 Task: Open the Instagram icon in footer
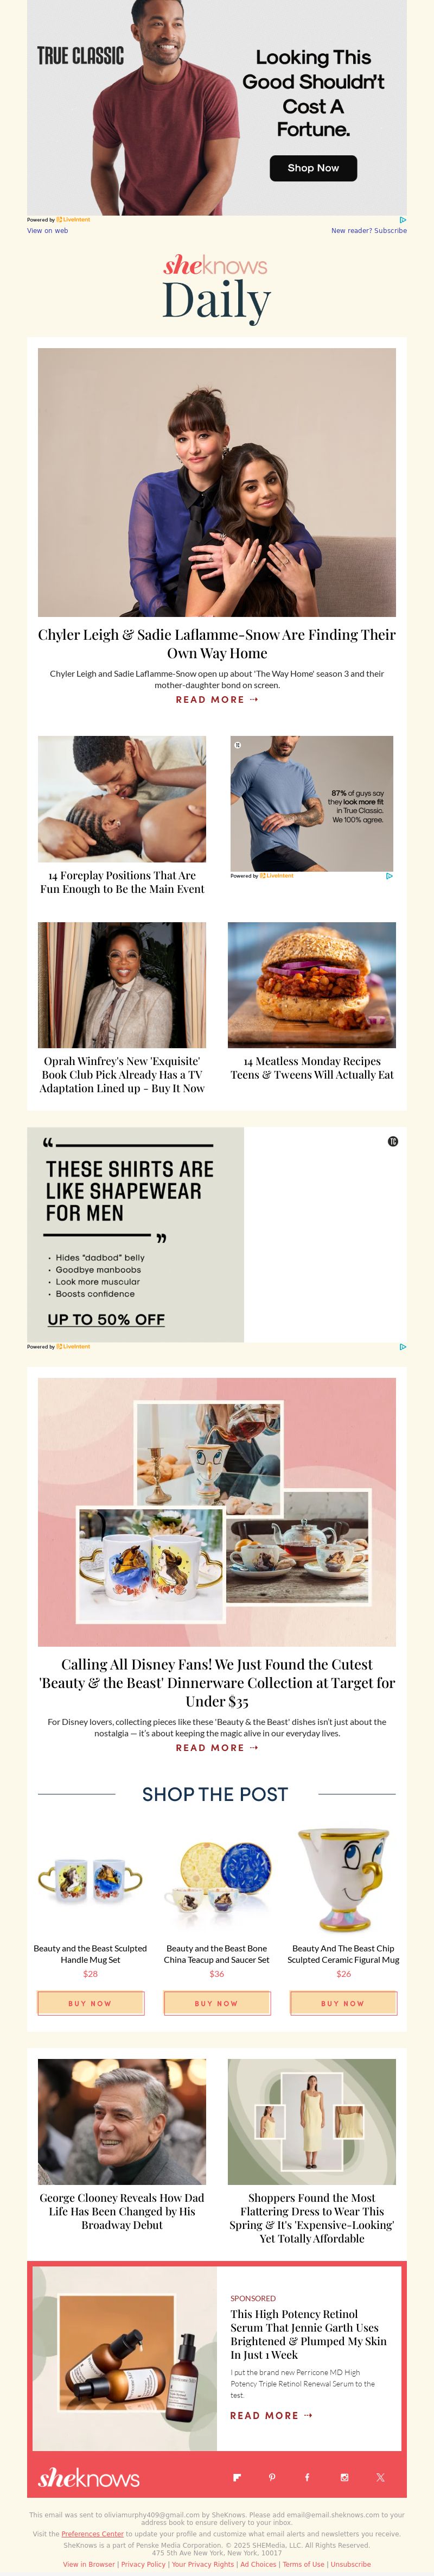pos(344,2478)
